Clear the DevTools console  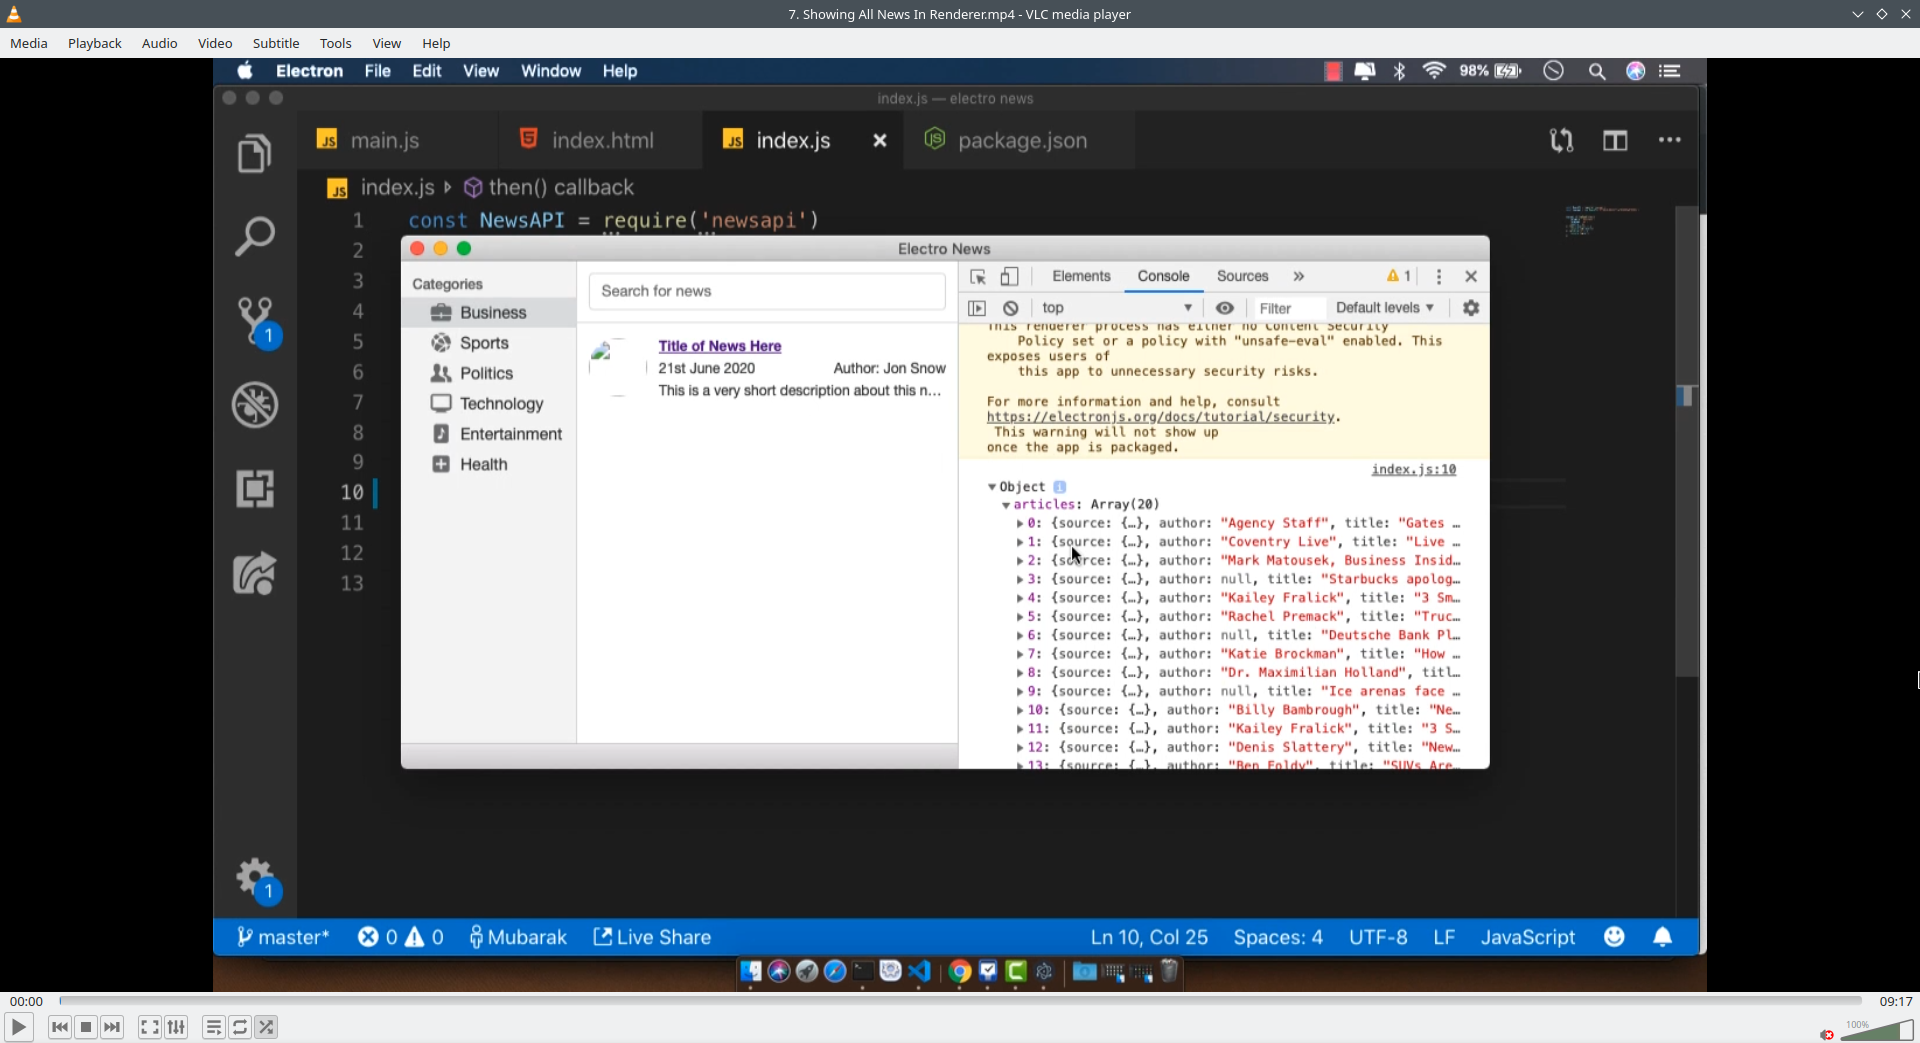pos(1011,308)
